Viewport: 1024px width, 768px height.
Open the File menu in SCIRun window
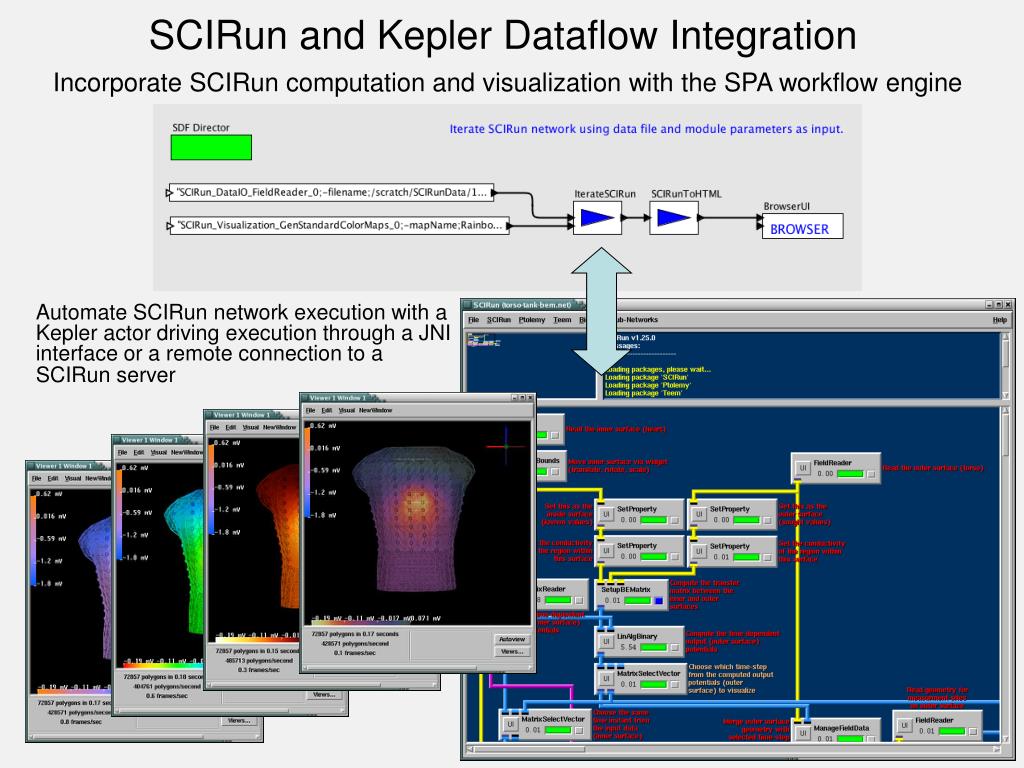click(x=473, y=320)
